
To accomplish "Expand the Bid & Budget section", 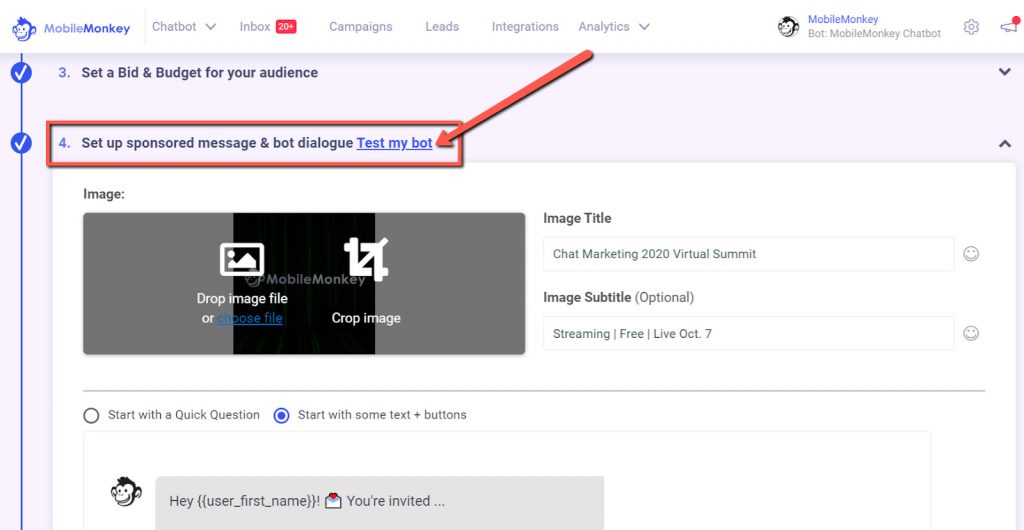I will coord(1005,72).
